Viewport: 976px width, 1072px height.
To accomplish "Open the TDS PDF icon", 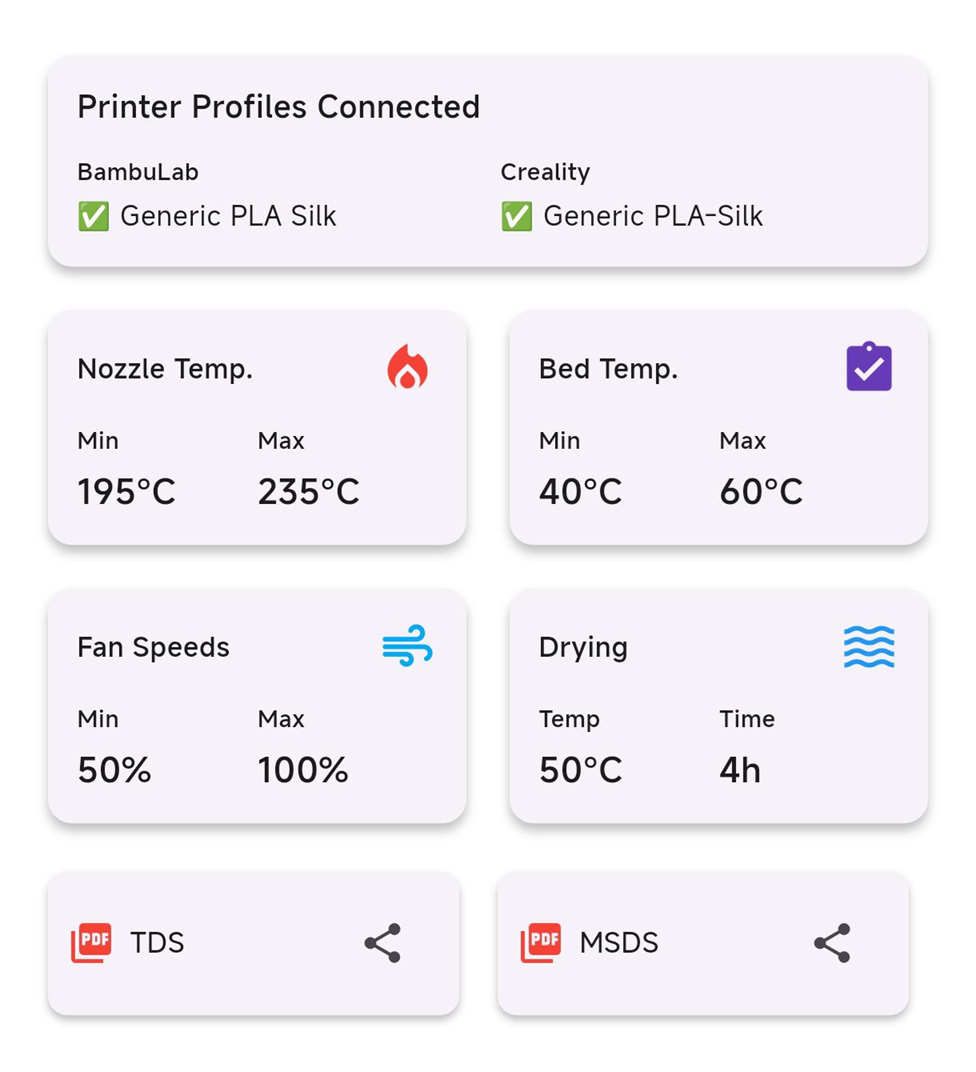I will click(91, 943).
